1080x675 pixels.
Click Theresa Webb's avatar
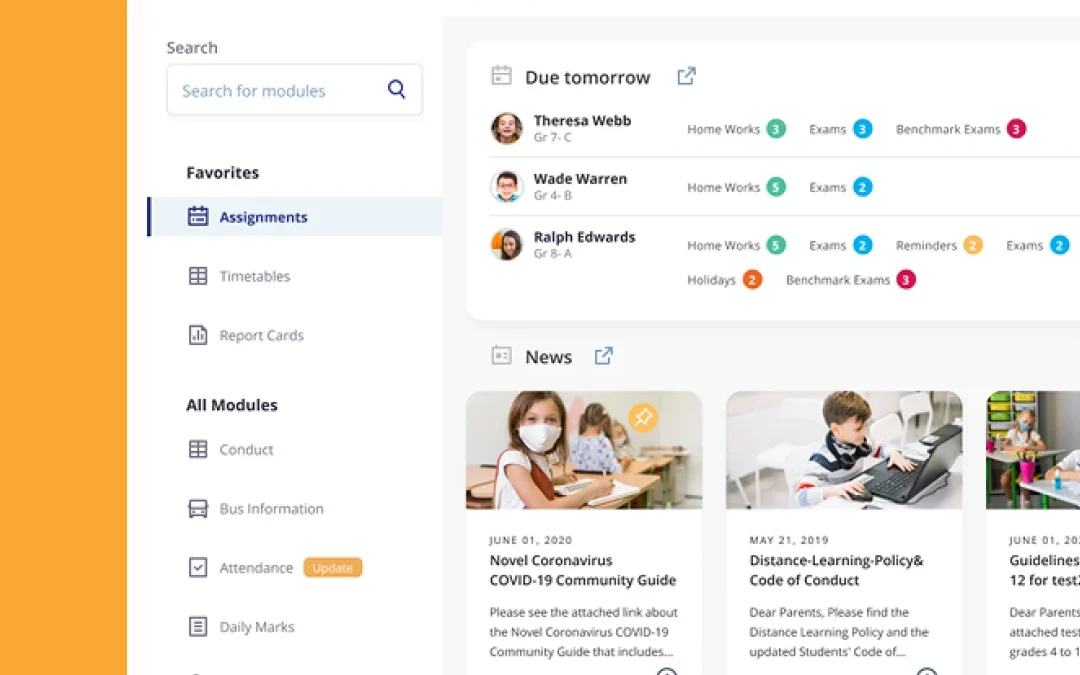point(506,128)
